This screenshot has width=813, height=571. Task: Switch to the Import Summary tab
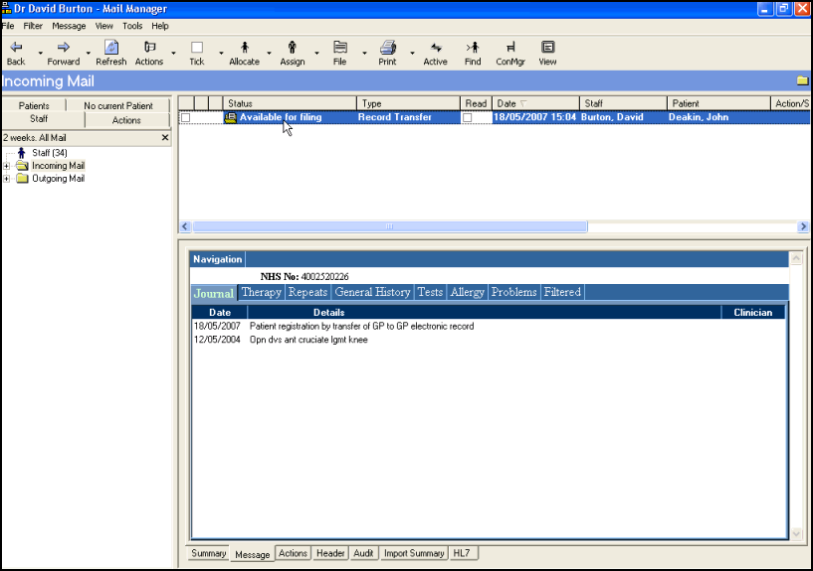coord(413,554)
